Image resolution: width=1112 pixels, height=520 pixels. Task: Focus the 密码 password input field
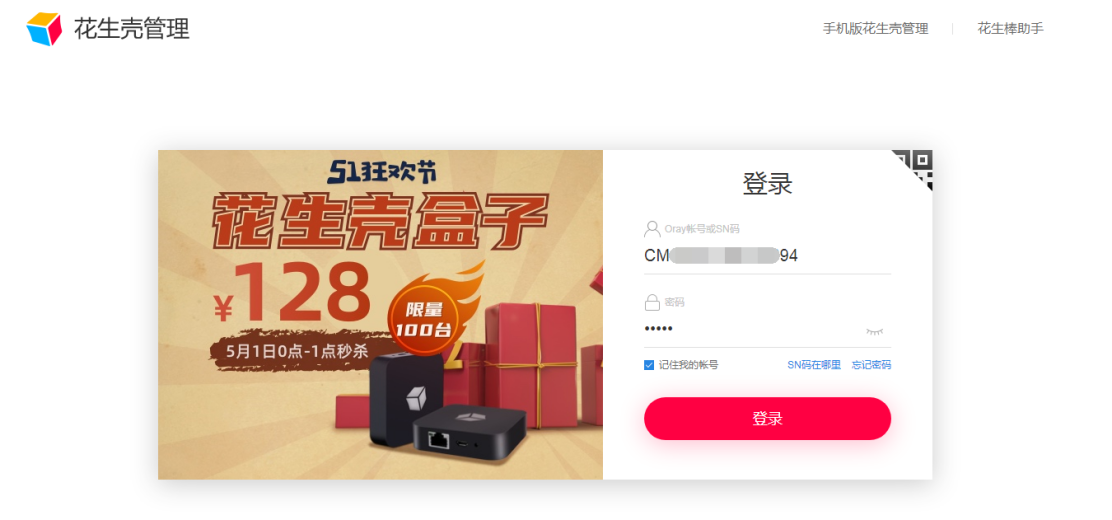(x=752, y=329)
